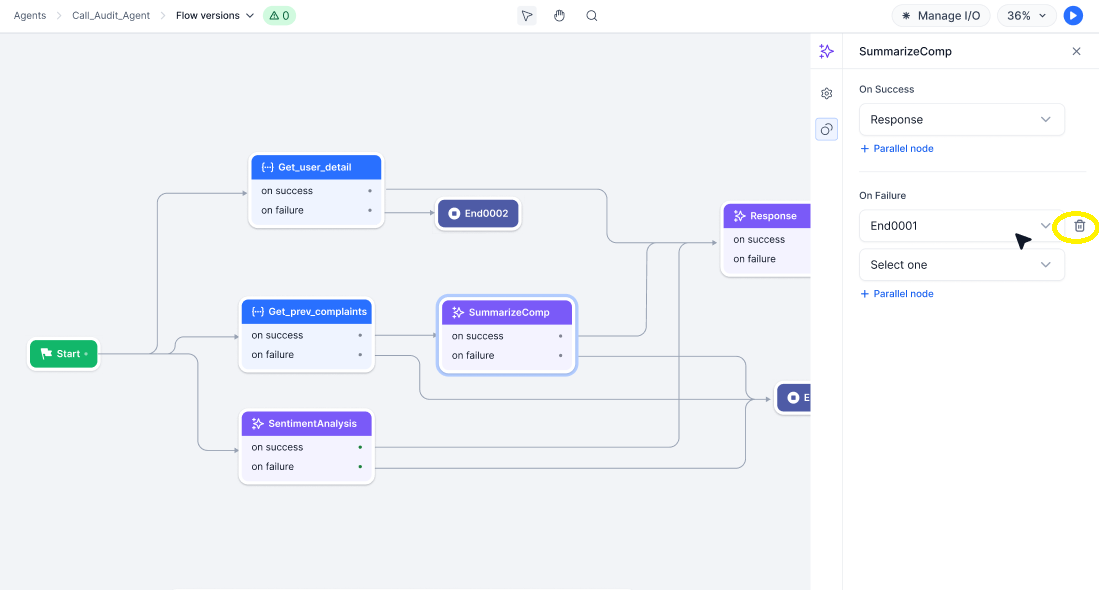Run the flow with play button
This screenshot has width=1099, height=590.
tap(1073, 16)
